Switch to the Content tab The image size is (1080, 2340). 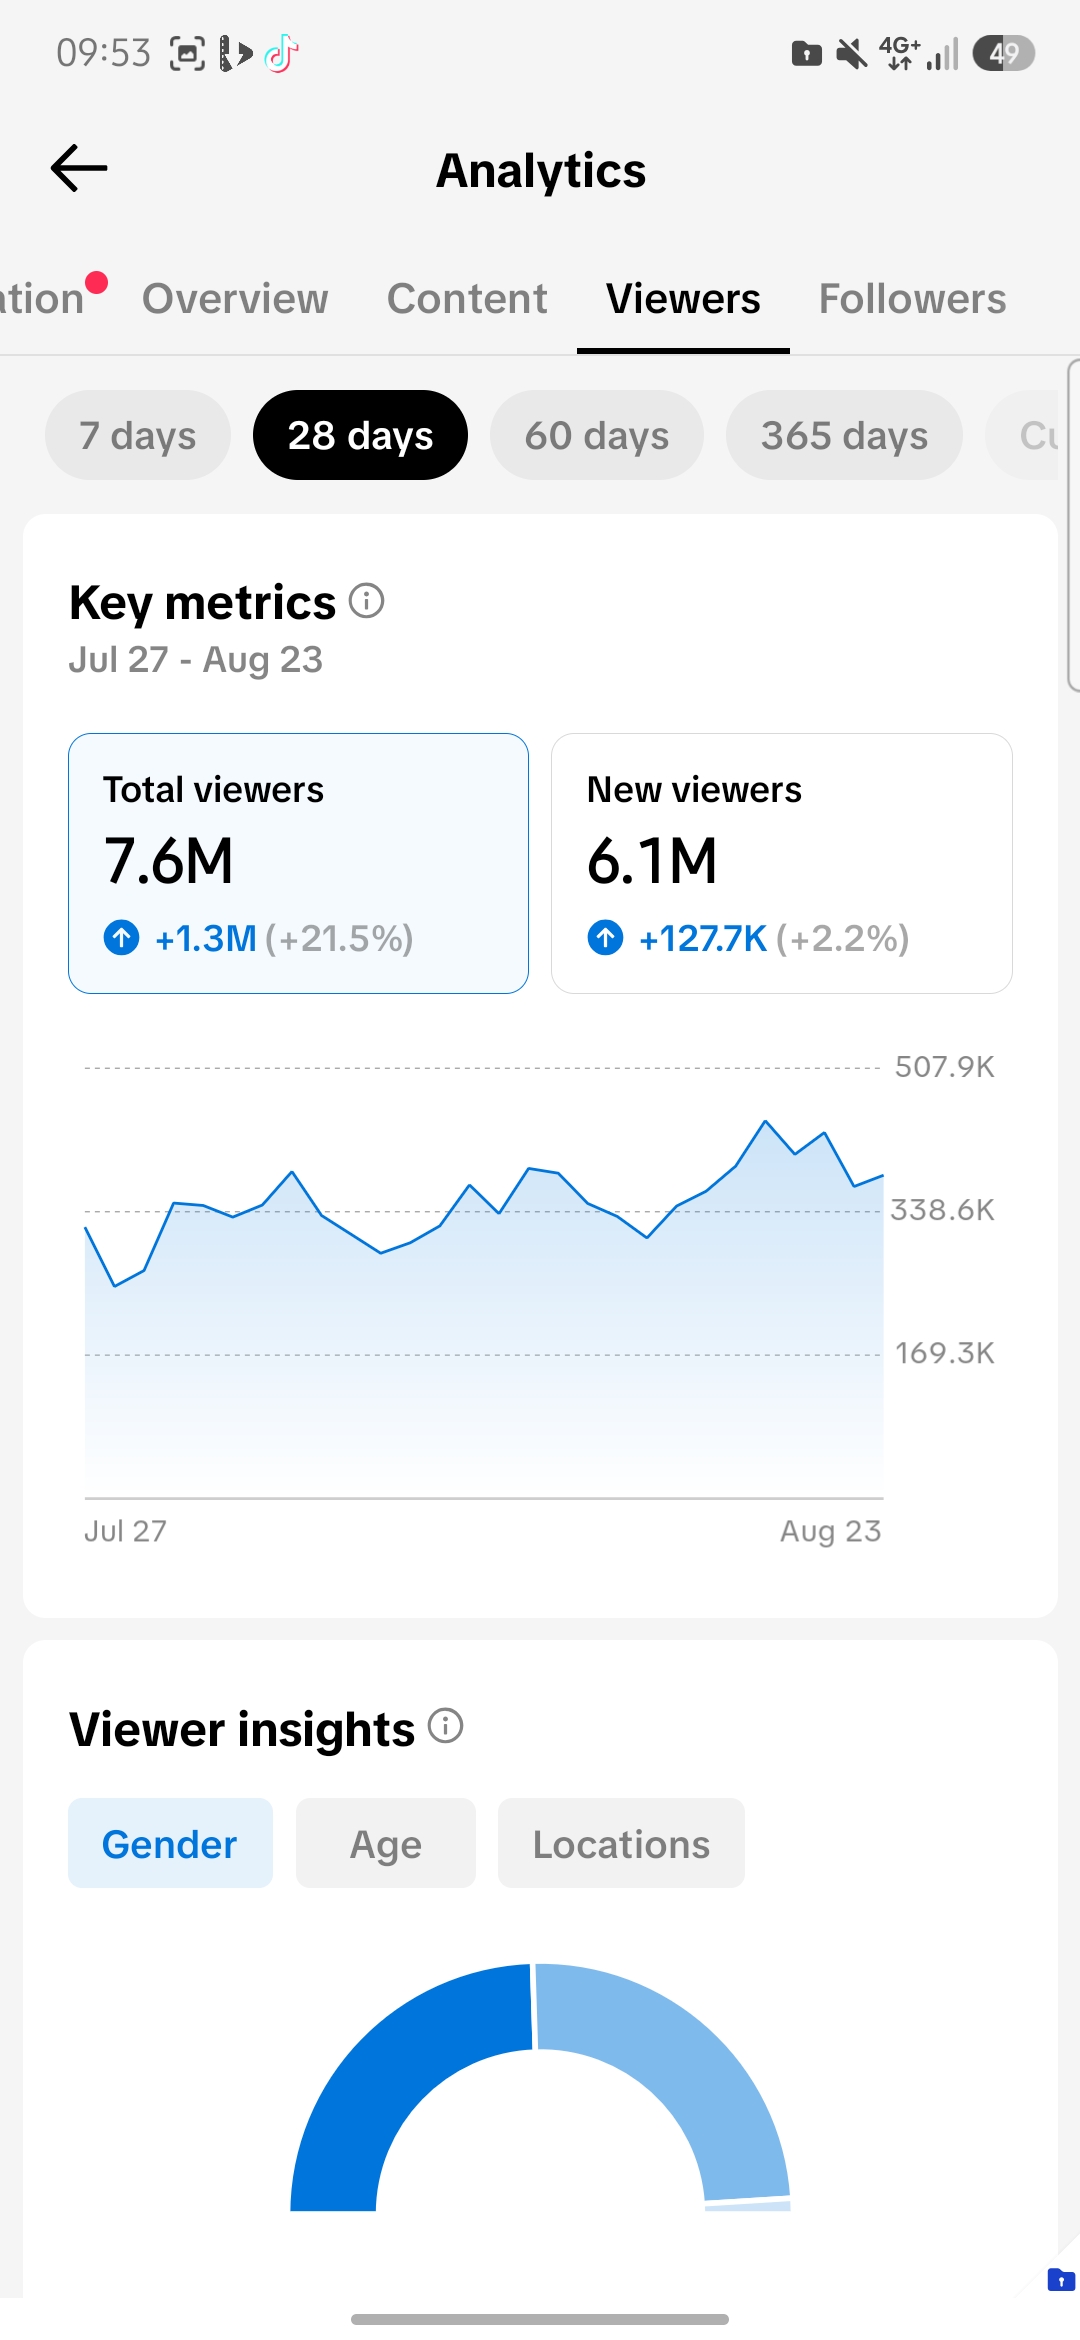pyautogui.click(x=467, y=298)
